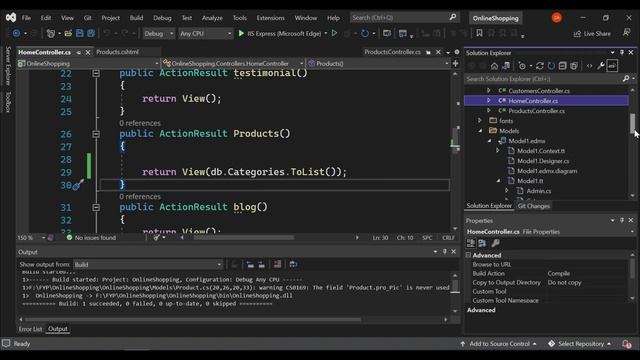Click the Save All toolbar icon
640x360 pixels.
(x=91, y=33)
